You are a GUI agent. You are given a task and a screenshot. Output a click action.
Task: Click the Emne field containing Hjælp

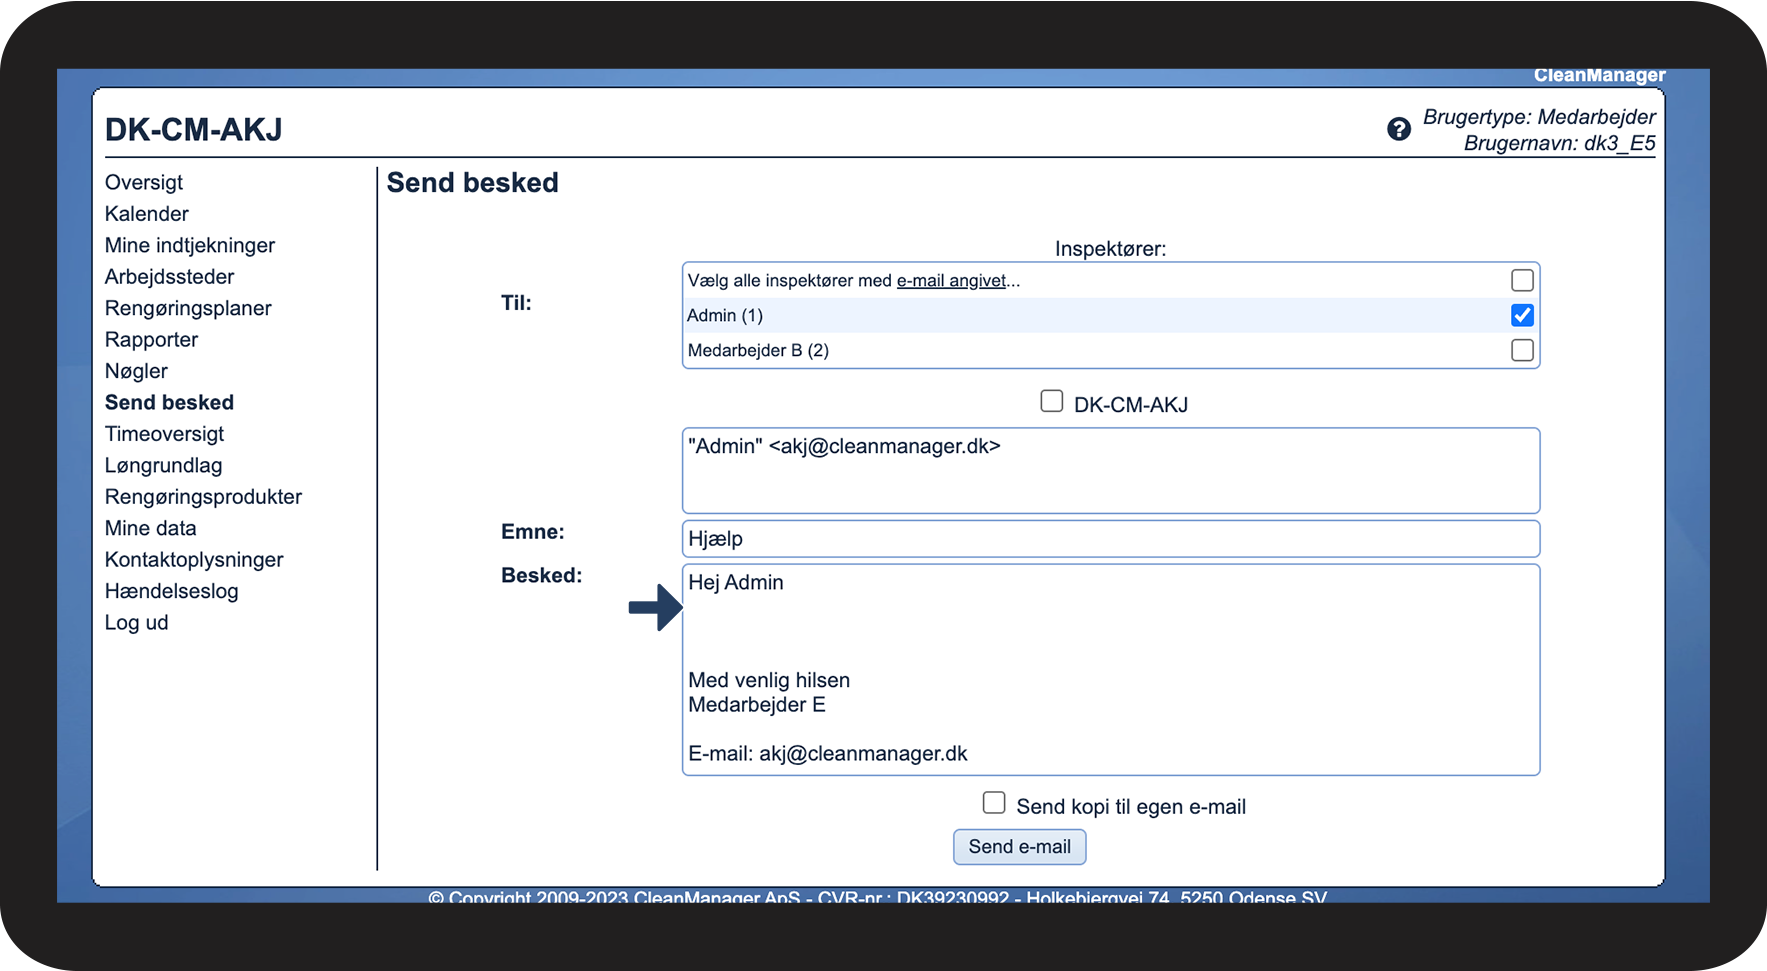point(1111,539)
